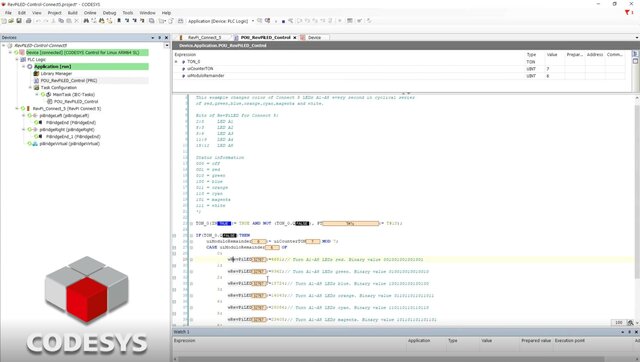Collapse the piBridgeLeft tree node
This screenshot has width=640, height=362.
pos(23,115)
